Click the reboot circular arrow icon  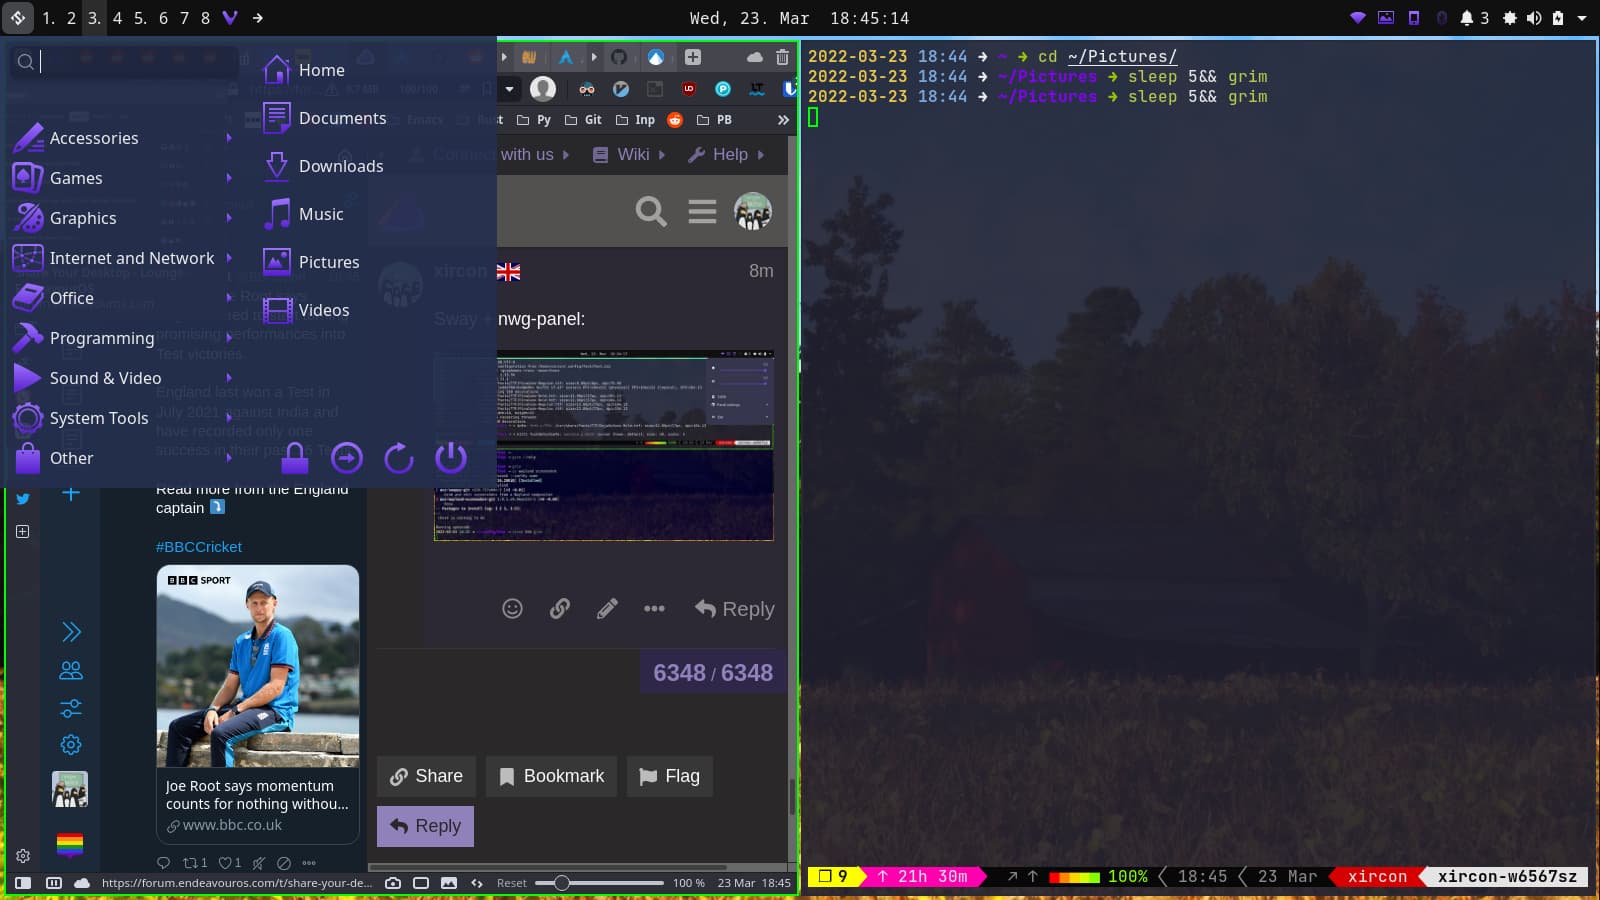pos(399,458)
